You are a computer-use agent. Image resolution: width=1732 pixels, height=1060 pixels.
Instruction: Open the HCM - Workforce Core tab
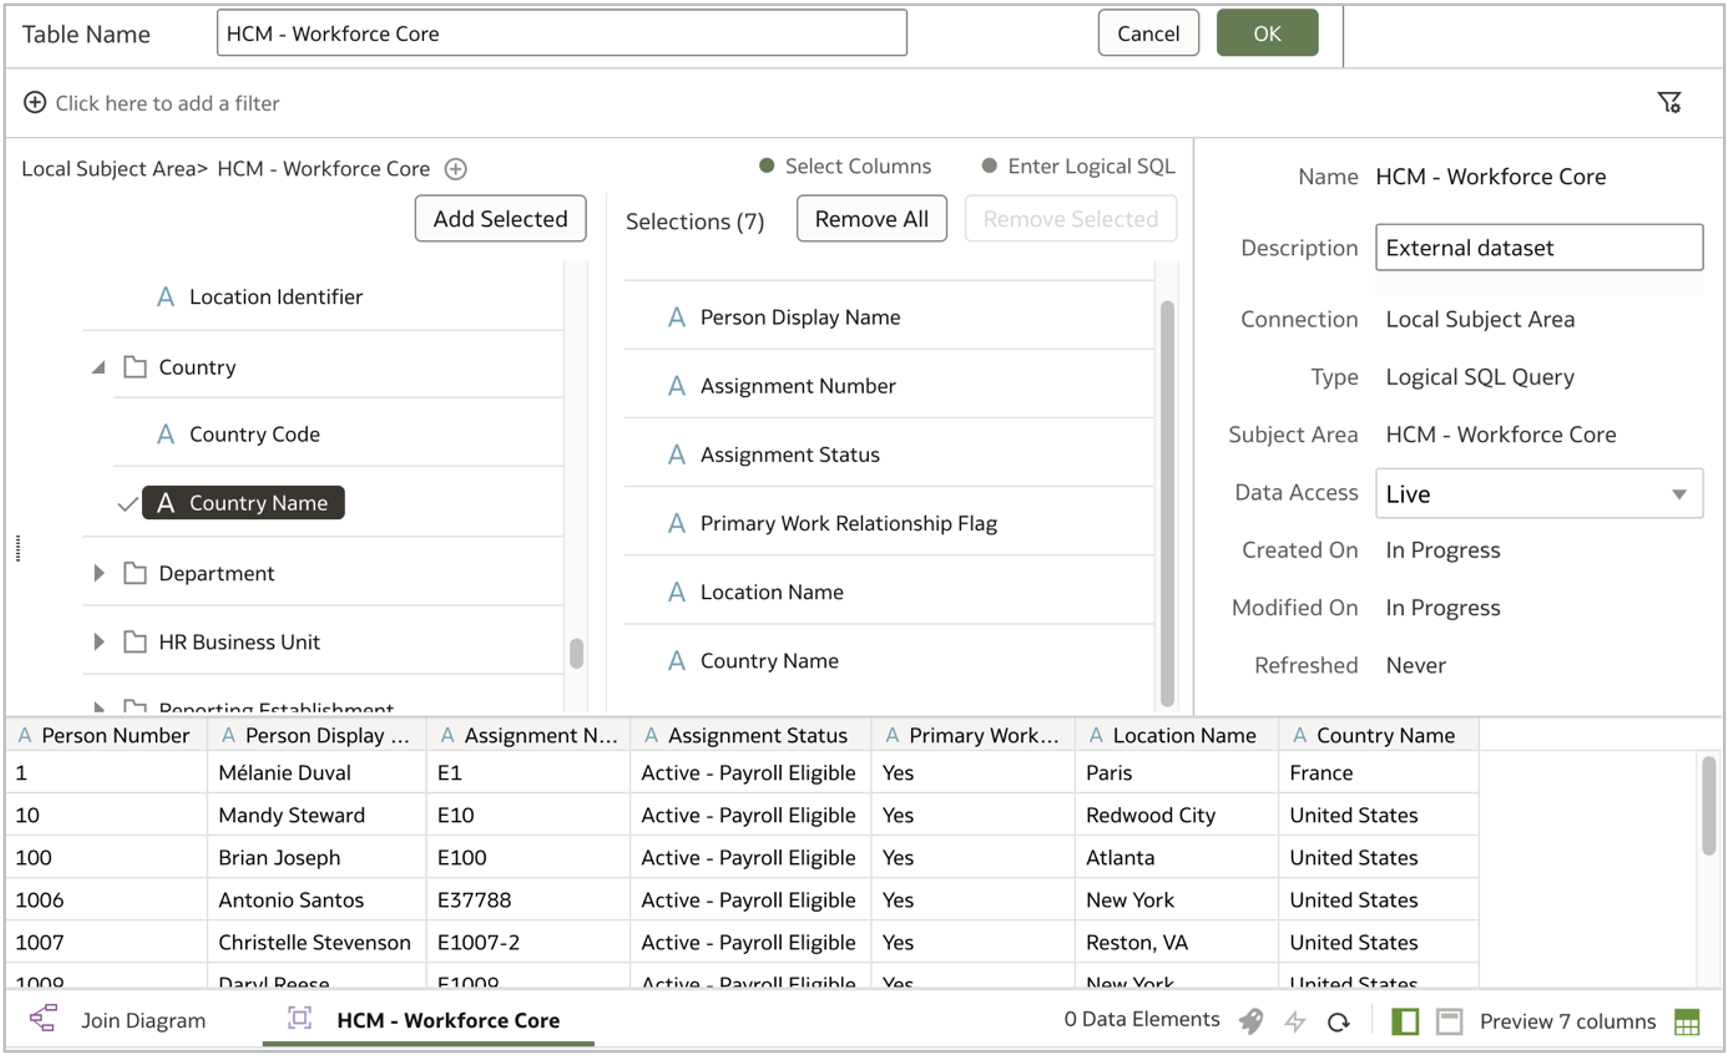[x=450, y=1020]
